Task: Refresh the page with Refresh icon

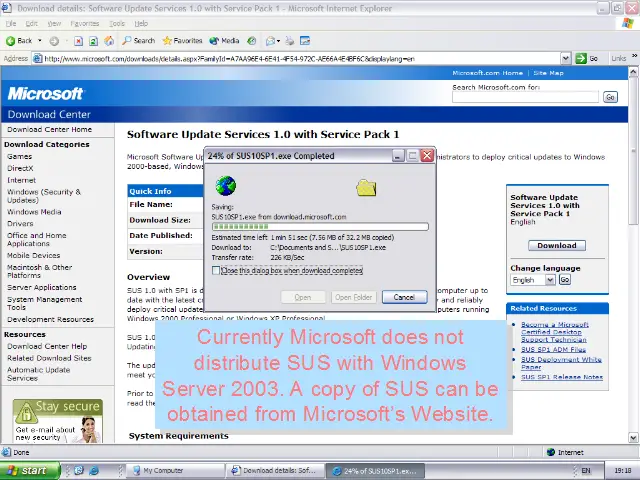Action: pyautogui.click(x=93, y=41)
